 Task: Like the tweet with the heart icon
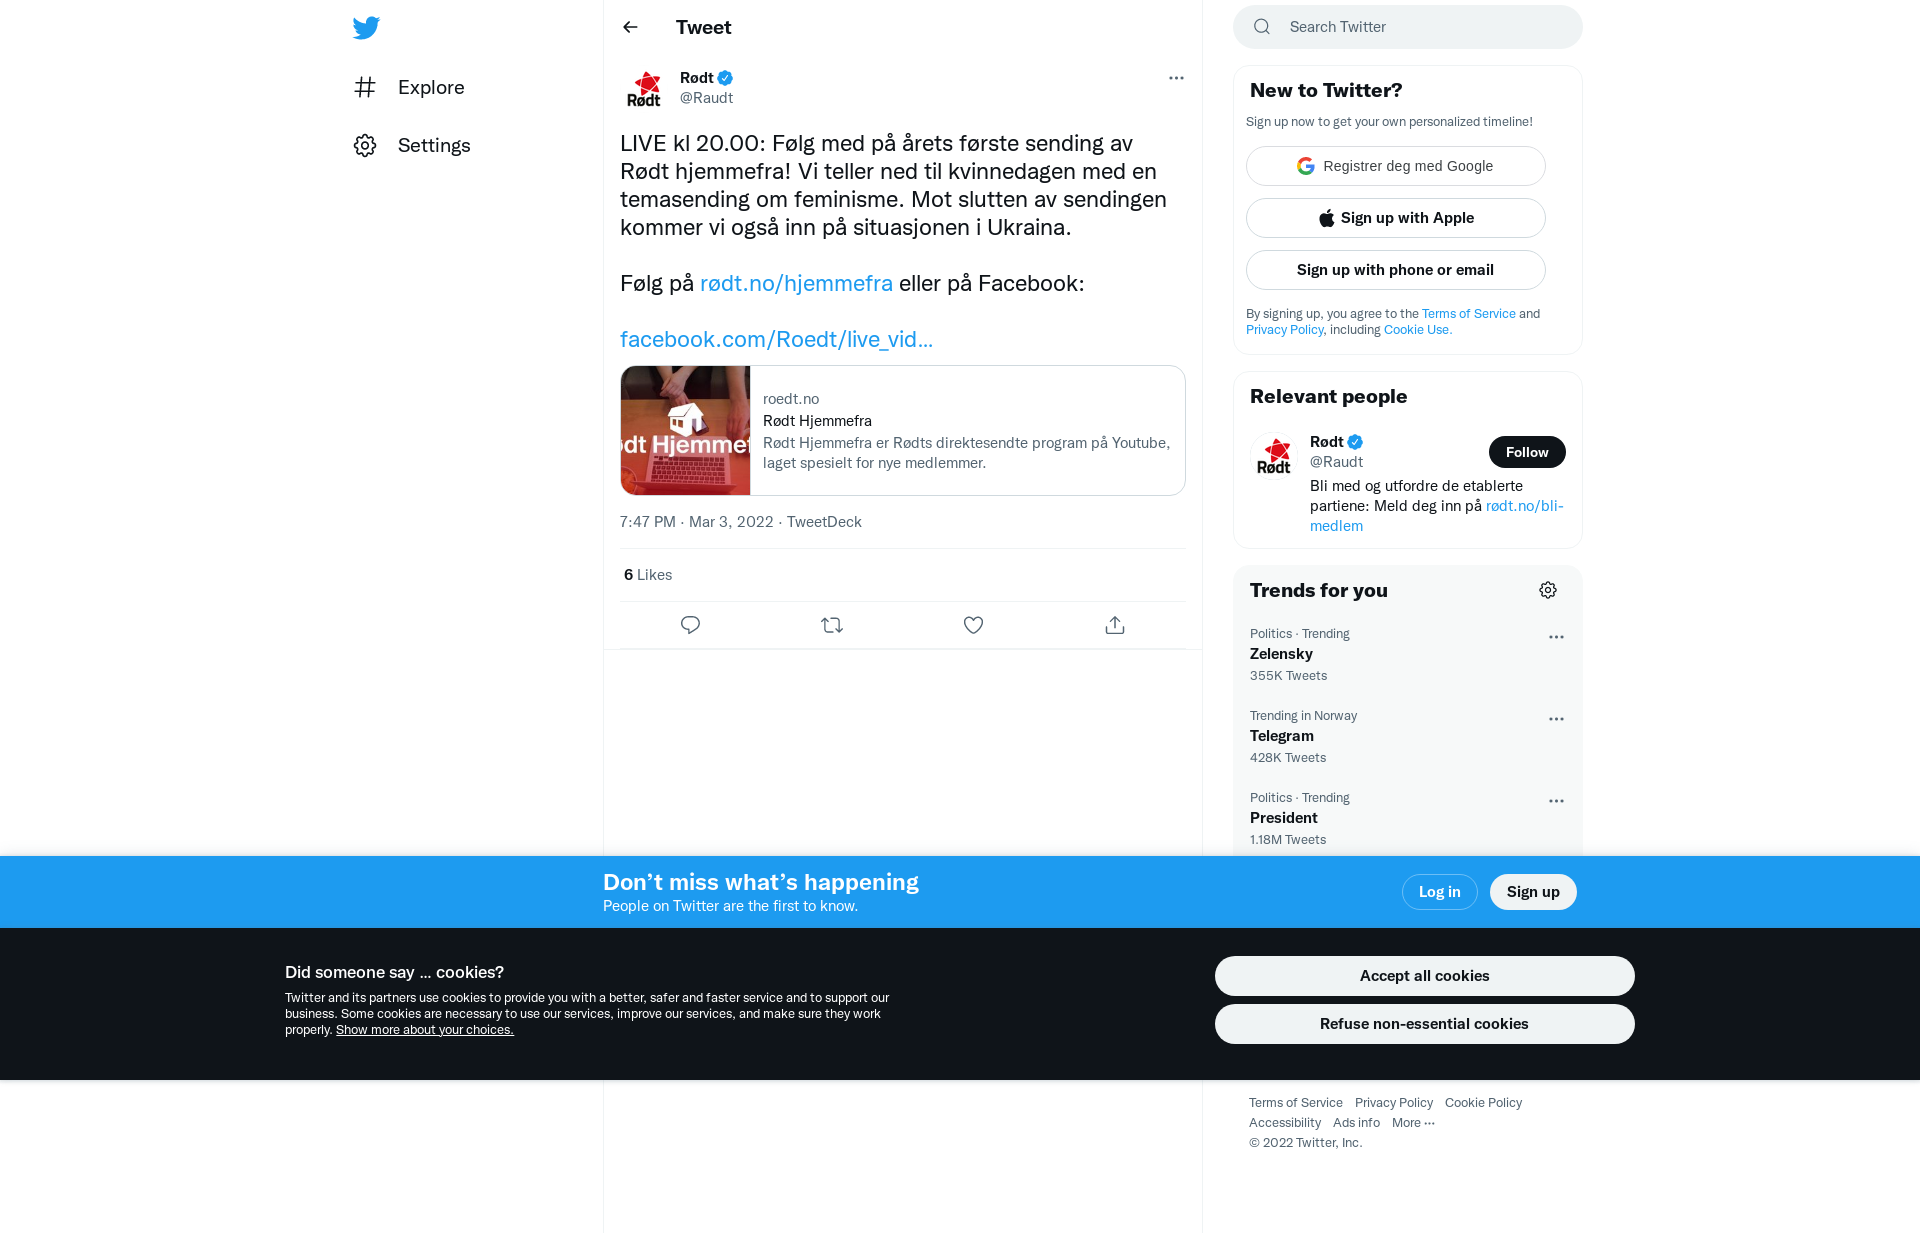click(x=973, y=625)
